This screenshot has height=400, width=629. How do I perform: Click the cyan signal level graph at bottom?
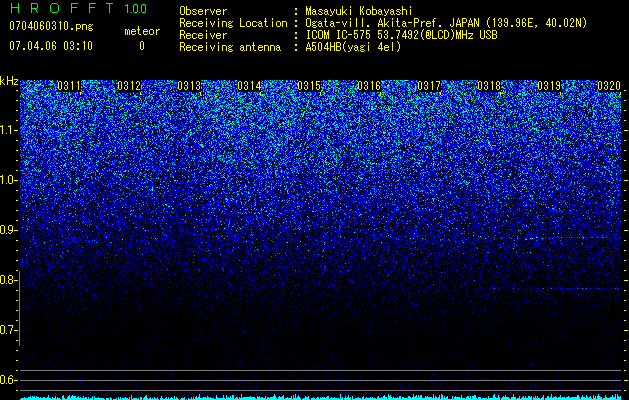tap(321, 397)
